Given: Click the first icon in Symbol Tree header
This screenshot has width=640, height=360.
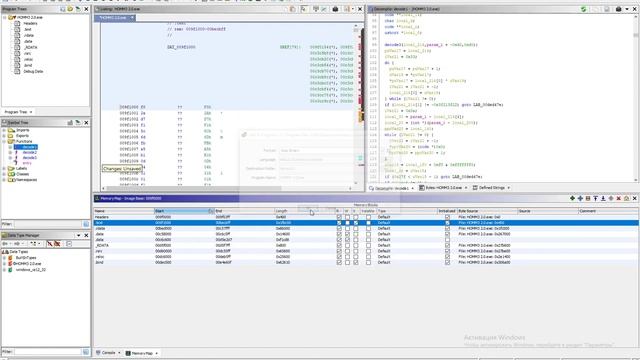Looking at the screenshot, I should [x=70, y=122].
